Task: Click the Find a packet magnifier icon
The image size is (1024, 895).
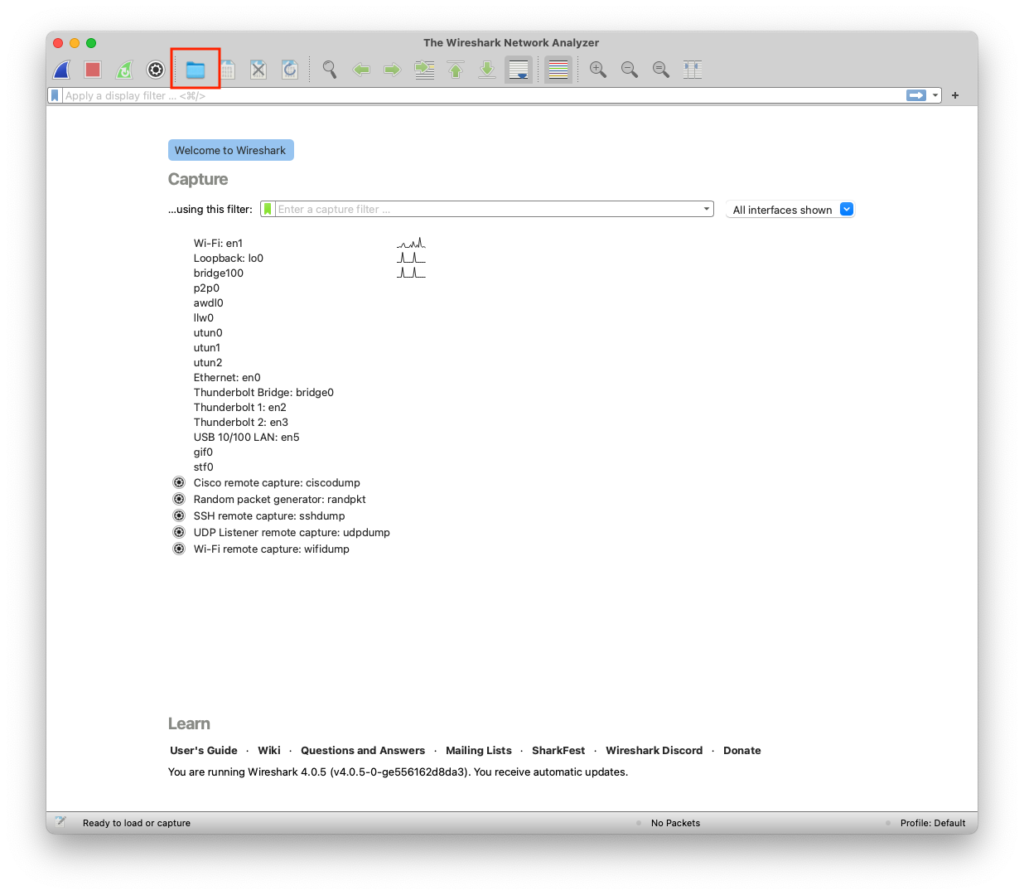Action: (x=329, y=70)
